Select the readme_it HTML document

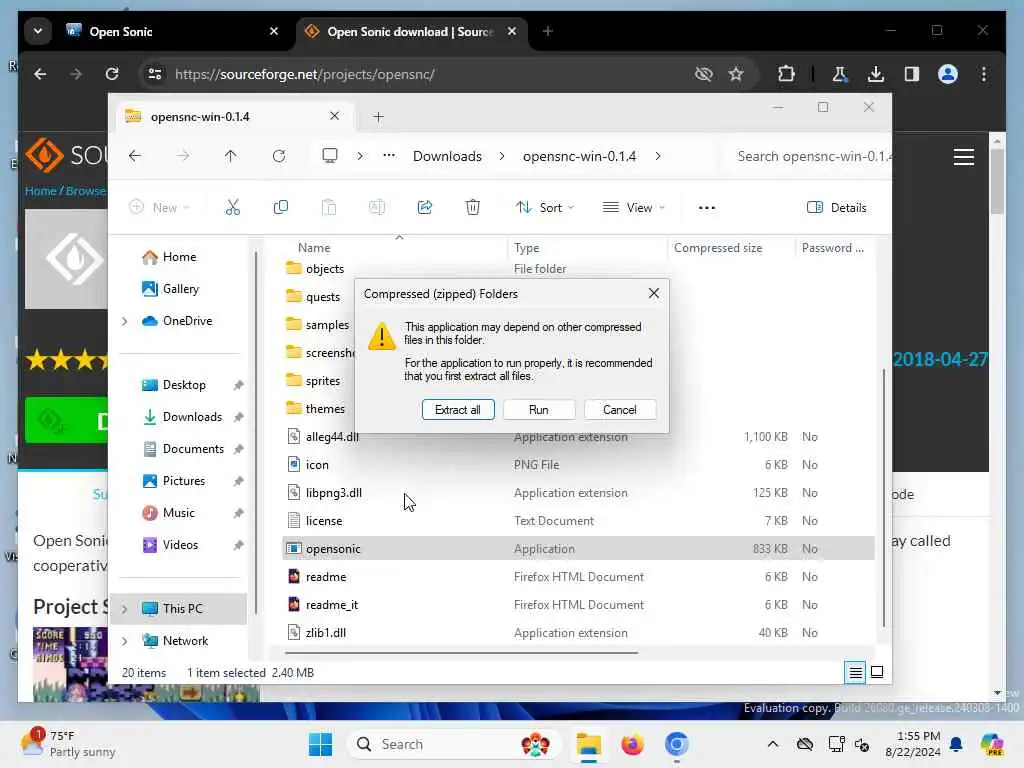[331, 605]
